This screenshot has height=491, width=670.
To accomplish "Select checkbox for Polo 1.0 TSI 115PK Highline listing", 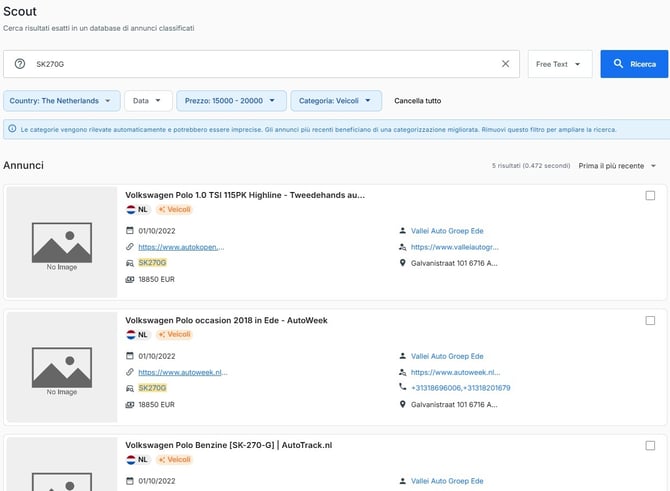I will [x=650, y=195].
